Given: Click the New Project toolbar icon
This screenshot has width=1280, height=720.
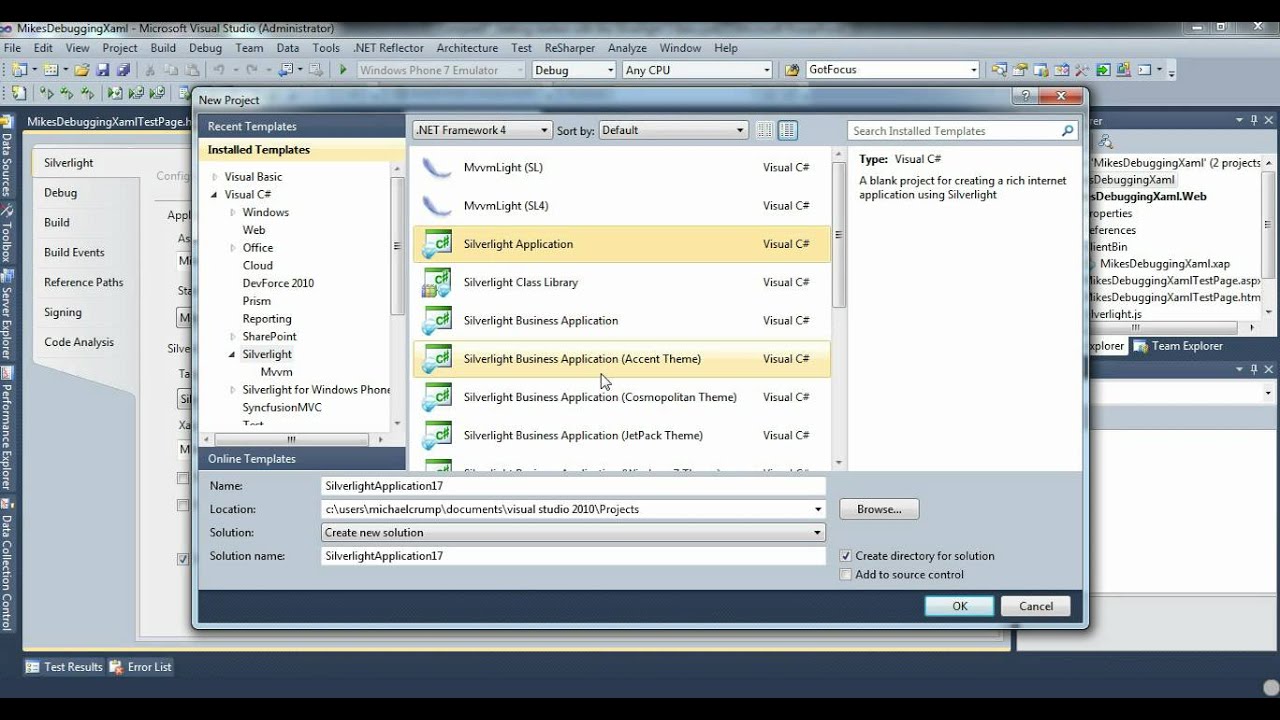Looking at the screenshot, I should (19, 70).
